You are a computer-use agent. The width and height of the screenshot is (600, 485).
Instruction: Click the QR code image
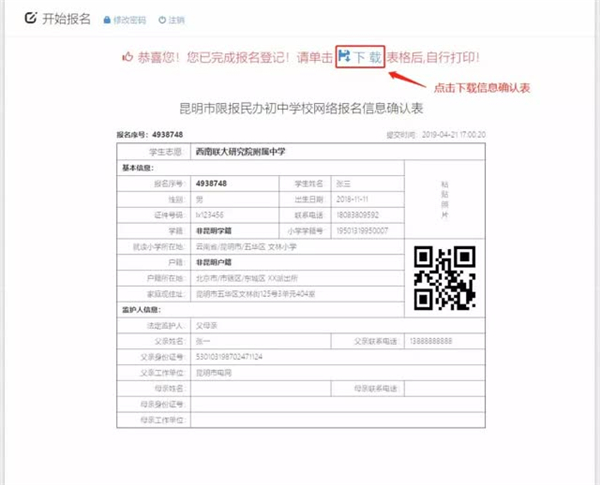point(445,278)
